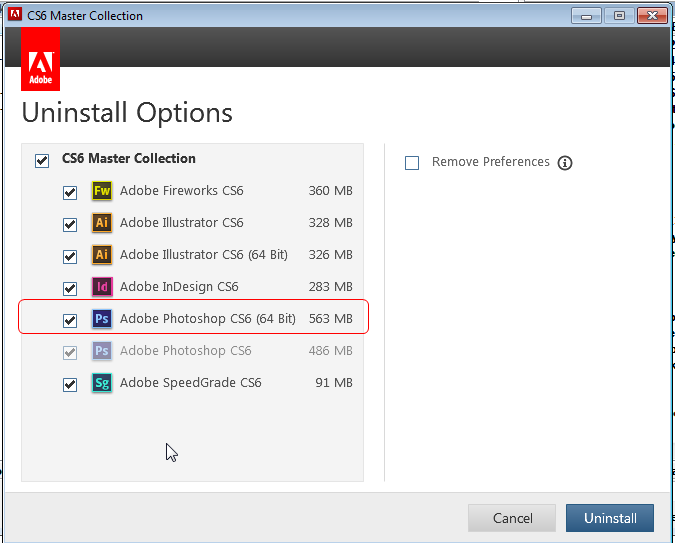Click the "283 MB" size value
This screenshot has height=543, width=675.
(331, 287)
